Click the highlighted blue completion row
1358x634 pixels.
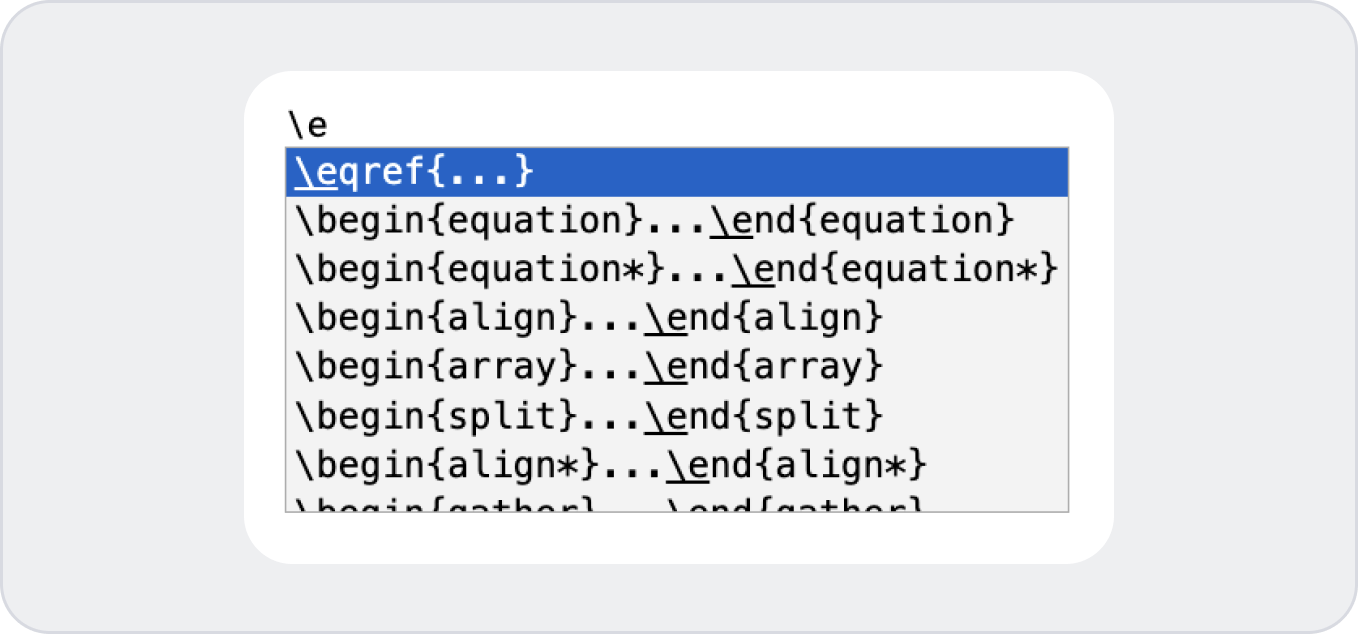675,170
